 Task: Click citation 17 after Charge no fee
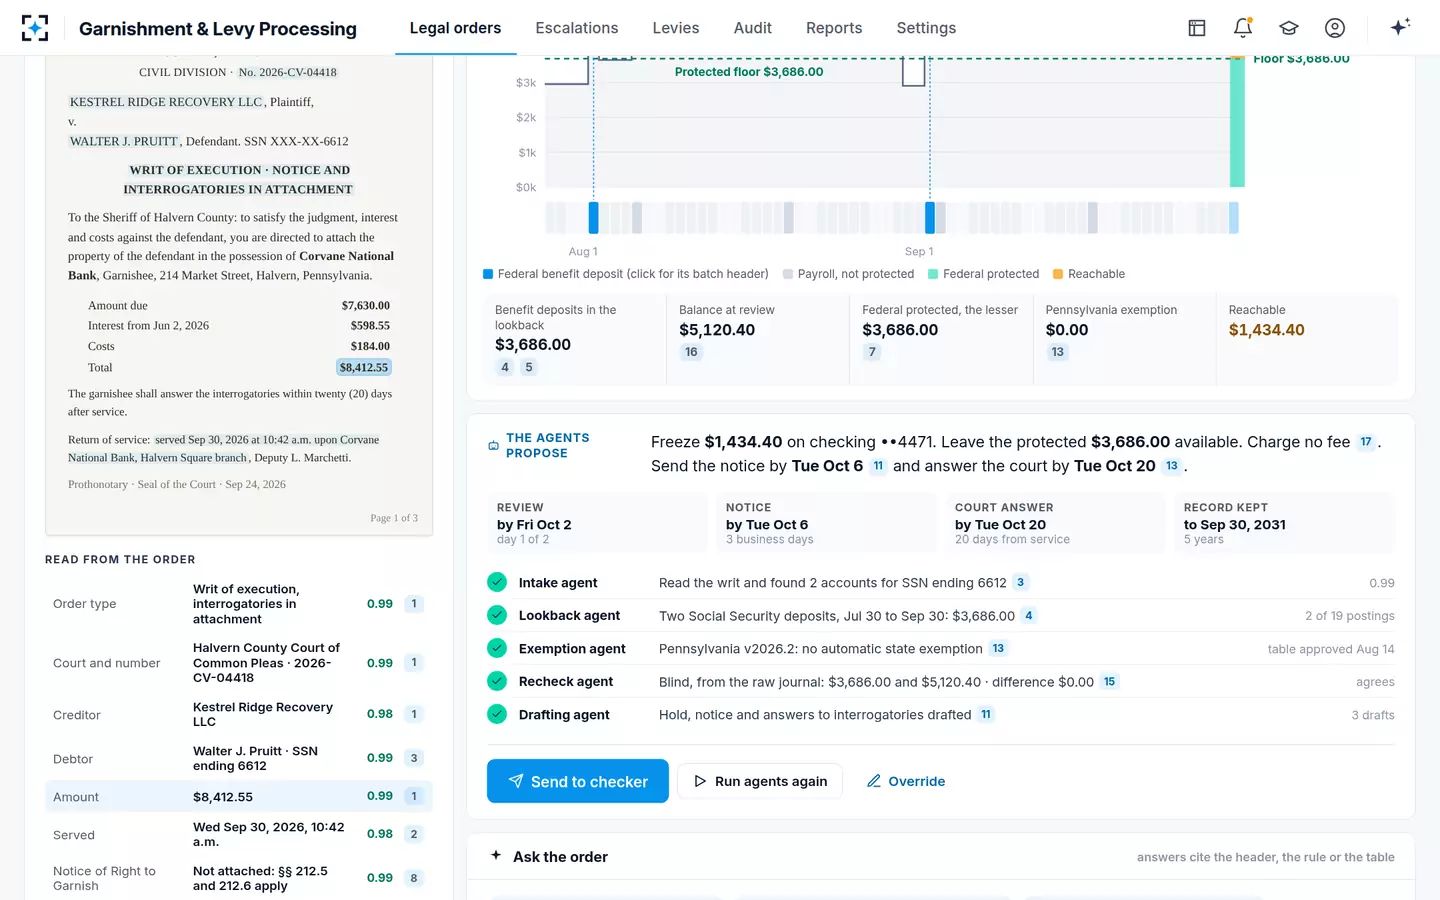pyautogui.click(x=1366, y=442)
